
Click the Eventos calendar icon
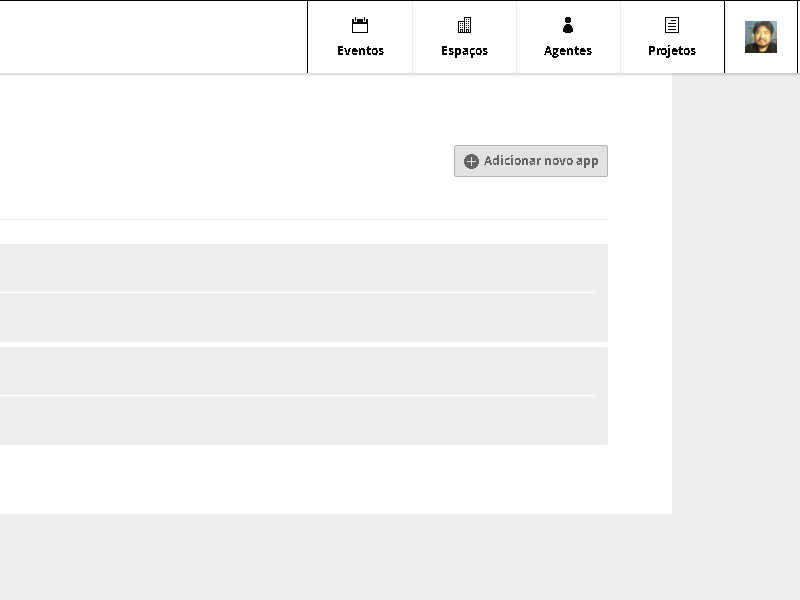(x=360, y=26)
